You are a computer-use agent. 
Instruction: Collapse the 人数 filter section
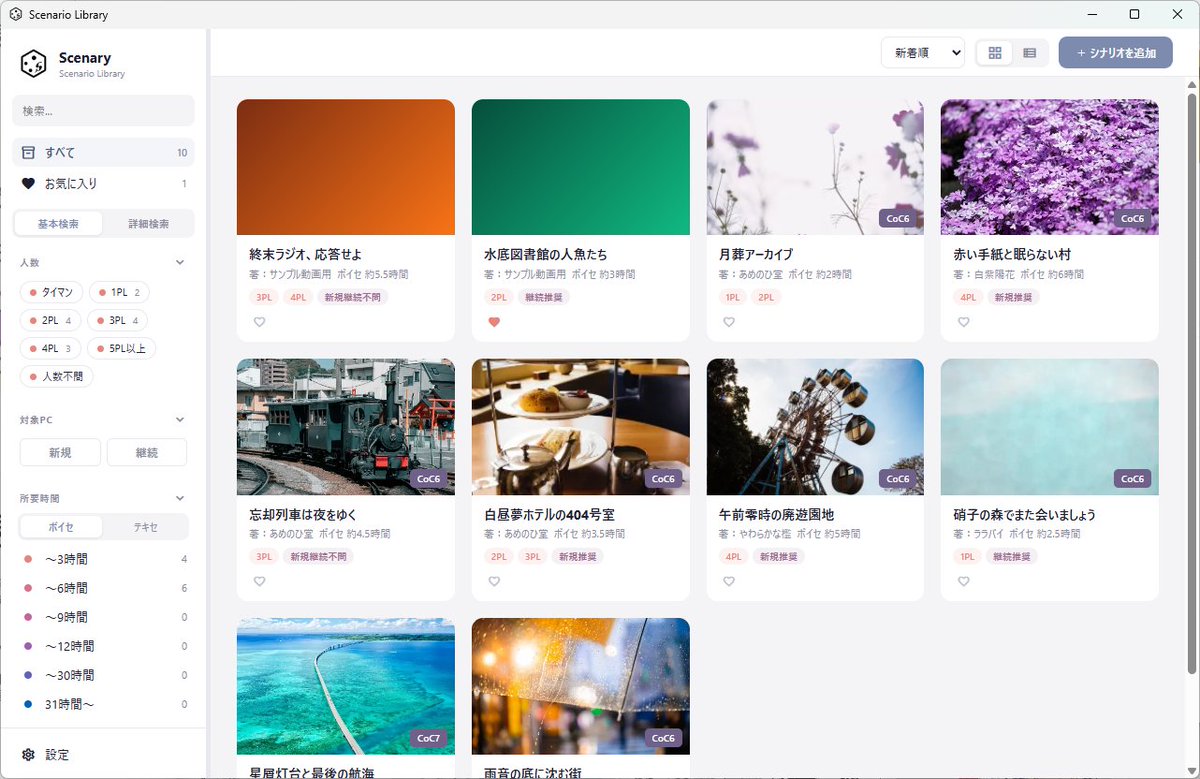[x=180, y=262]
